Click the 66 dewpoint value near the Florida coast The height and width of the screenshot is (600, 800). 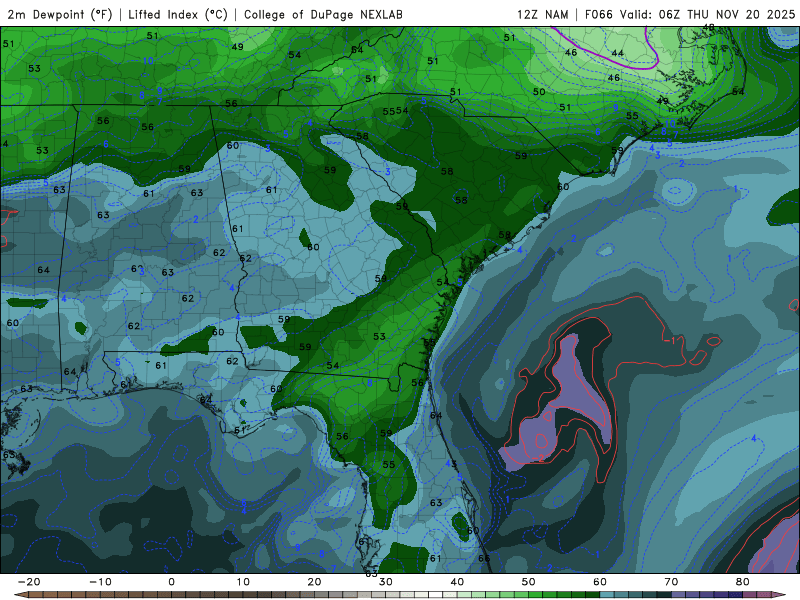tap(484, 558)
